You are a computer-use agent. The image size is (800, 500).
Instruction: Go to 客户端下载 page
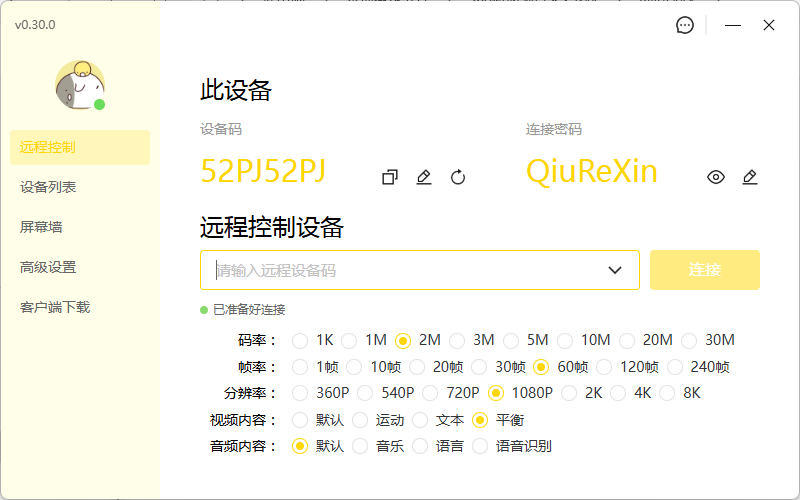55,307
